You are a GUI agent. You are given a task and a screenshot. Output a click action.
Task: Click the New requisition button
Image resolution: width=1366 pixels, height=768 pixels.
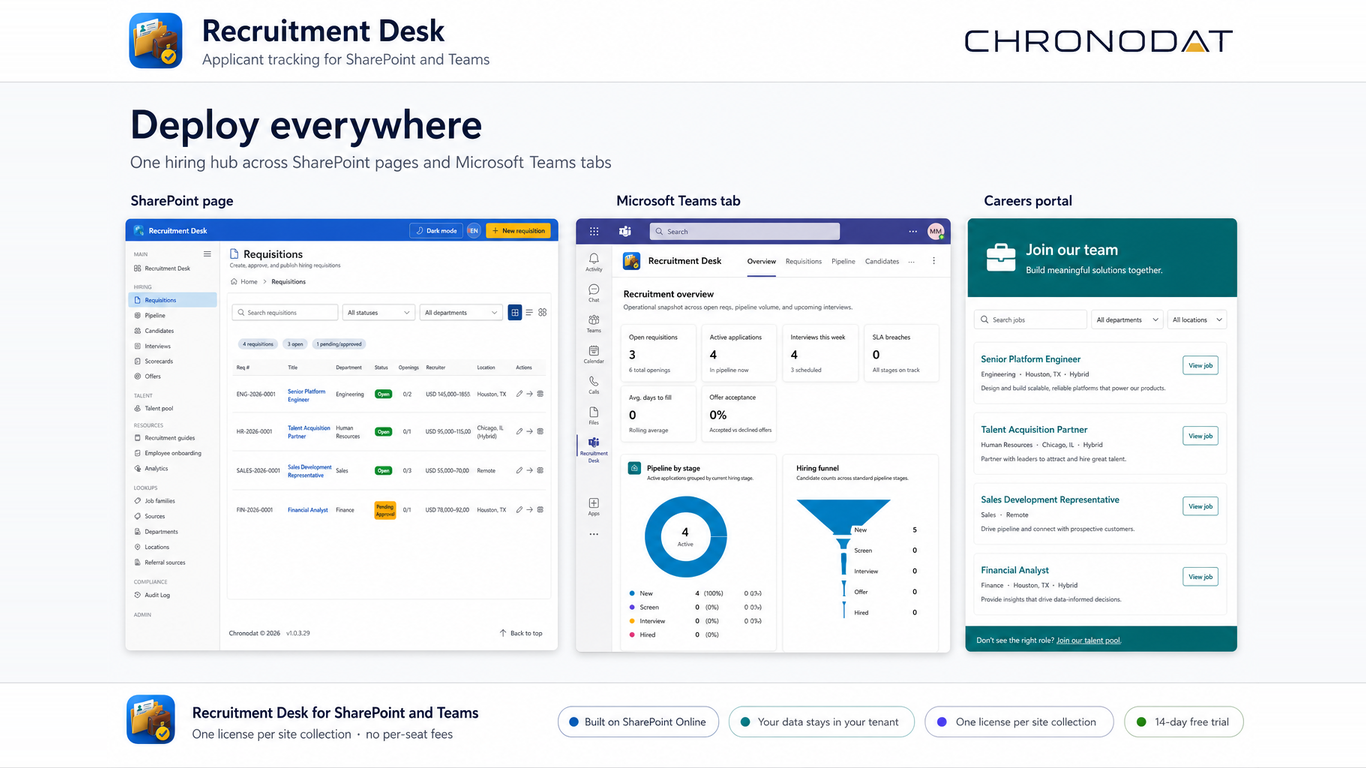tap(518, 231)
